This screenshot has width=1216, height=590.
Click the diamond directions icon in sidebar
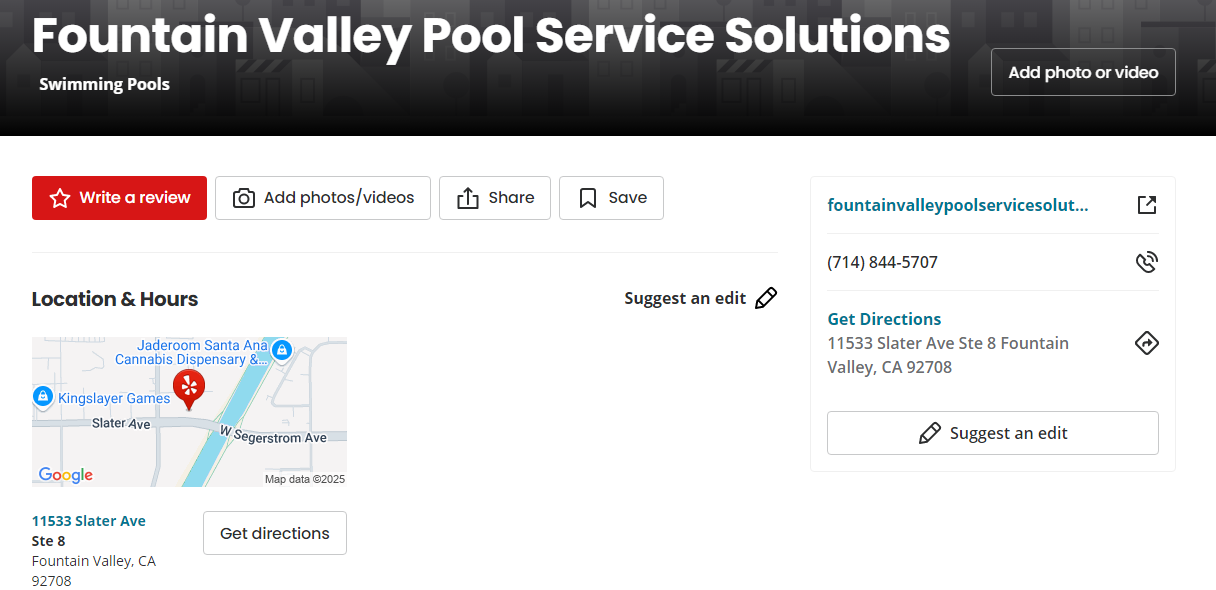pos(1147,343)
